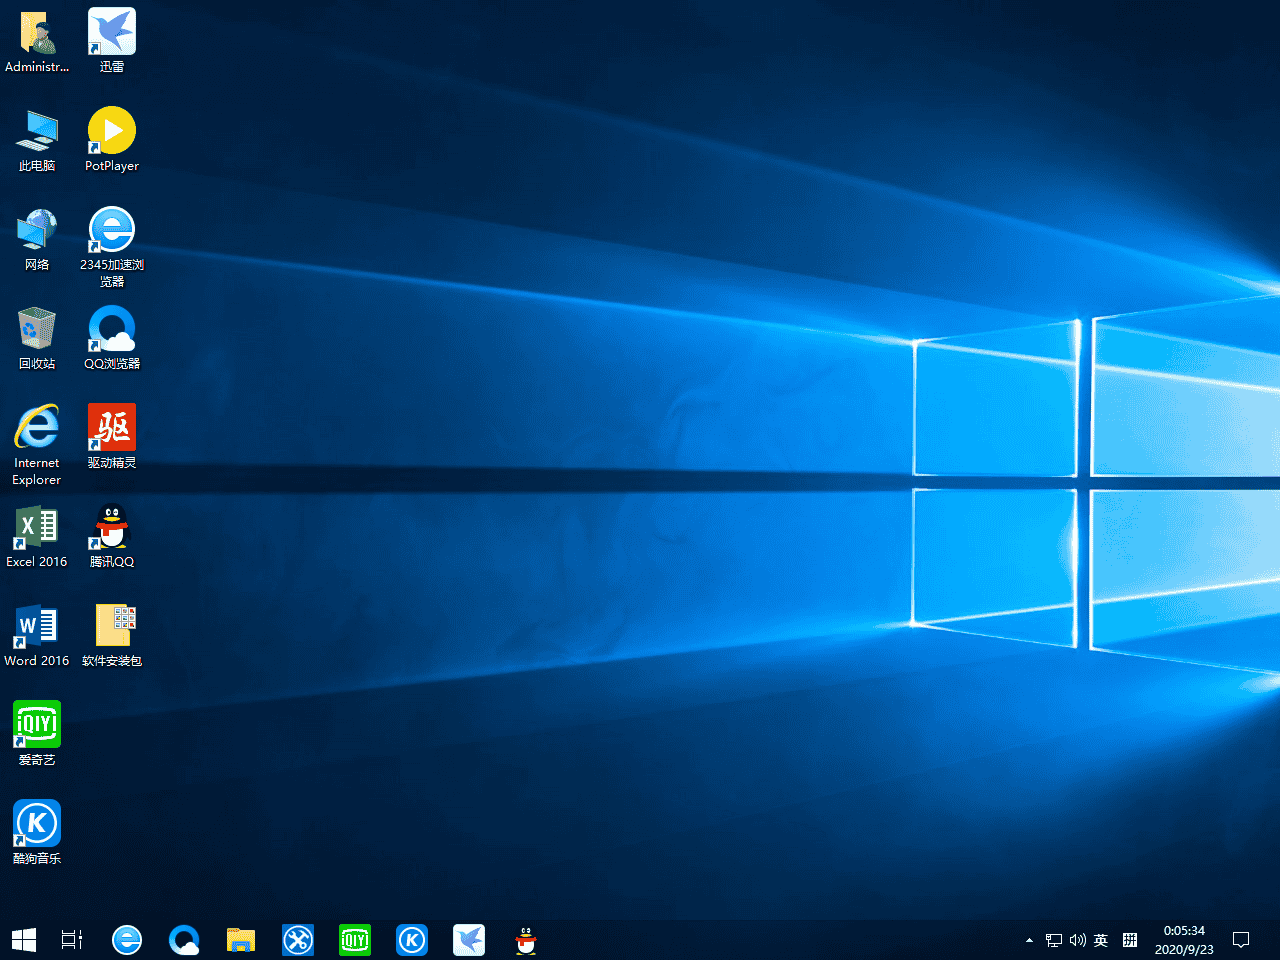Viewport: 1280px width, 960px height.
Task: Select the 爱奇艺 desktop shortcut
Action: [37, 734]
